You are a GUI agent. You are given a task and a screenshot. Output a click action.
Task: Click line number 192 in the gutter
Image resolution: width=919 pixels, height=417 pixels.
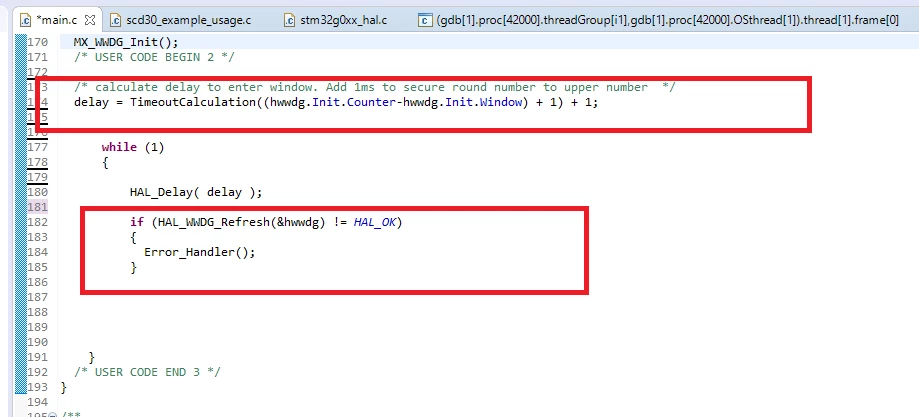pyautogui.click(x=38, y=372)
